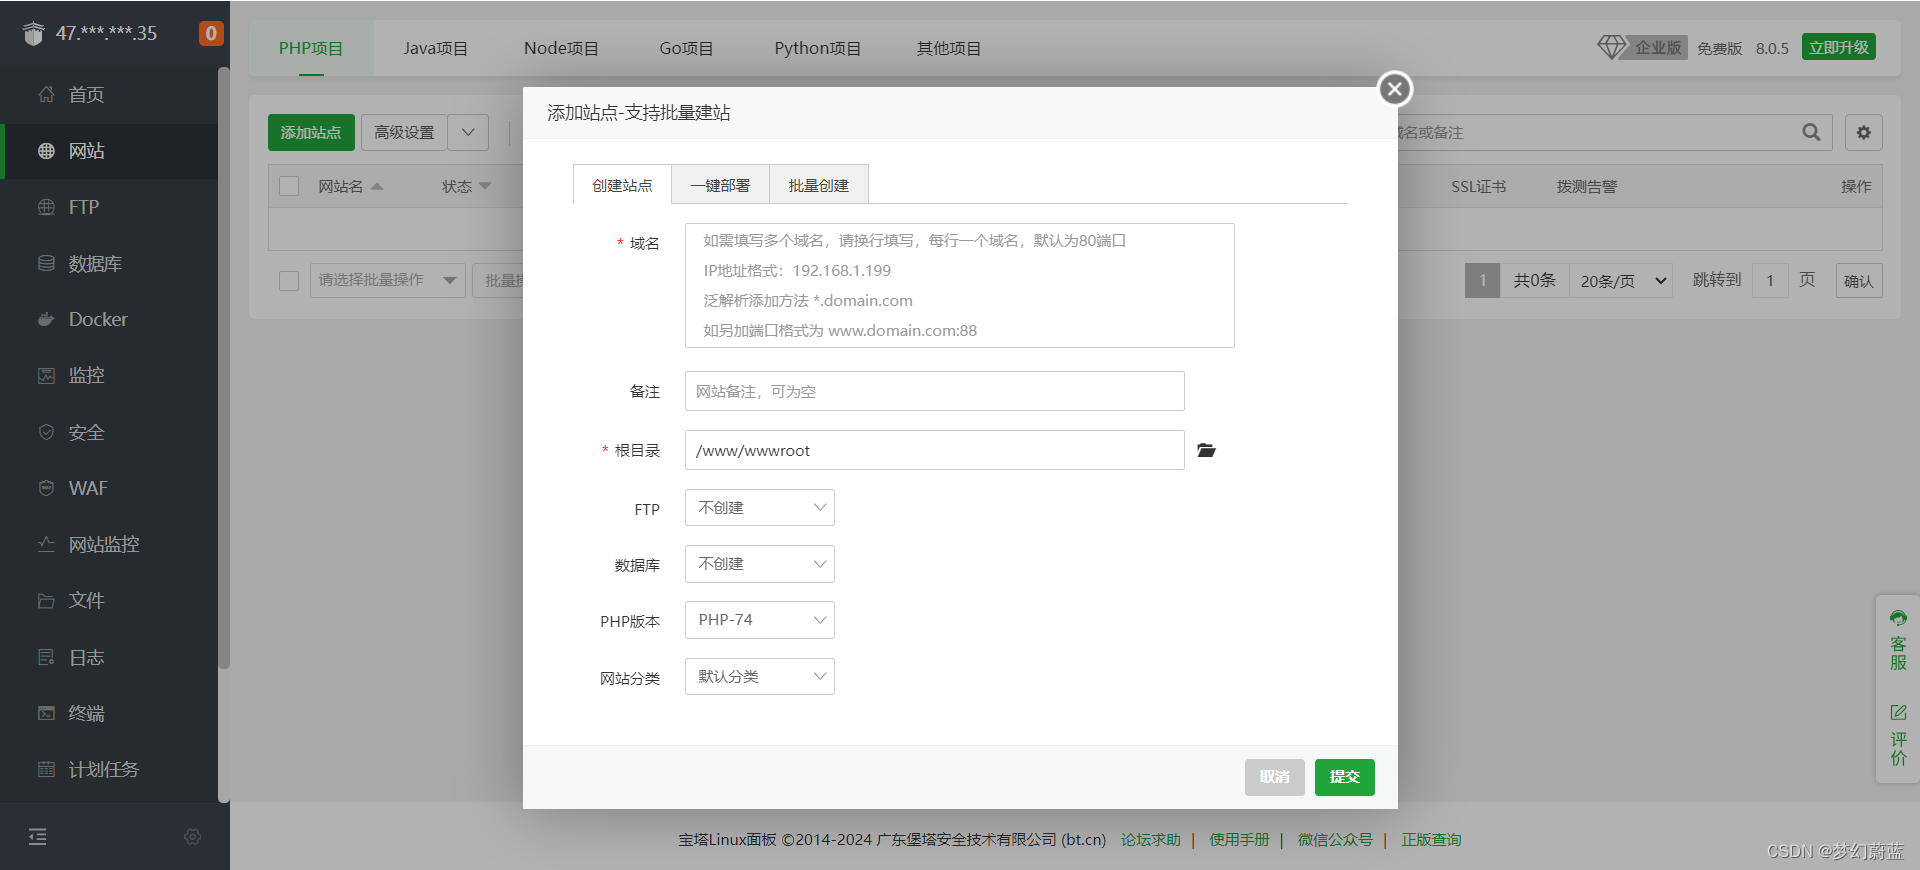The height and width of the screenshot is (870, 1920).
Task: Focus the 域名 domain textarea
Action: [x=959, y=285]
